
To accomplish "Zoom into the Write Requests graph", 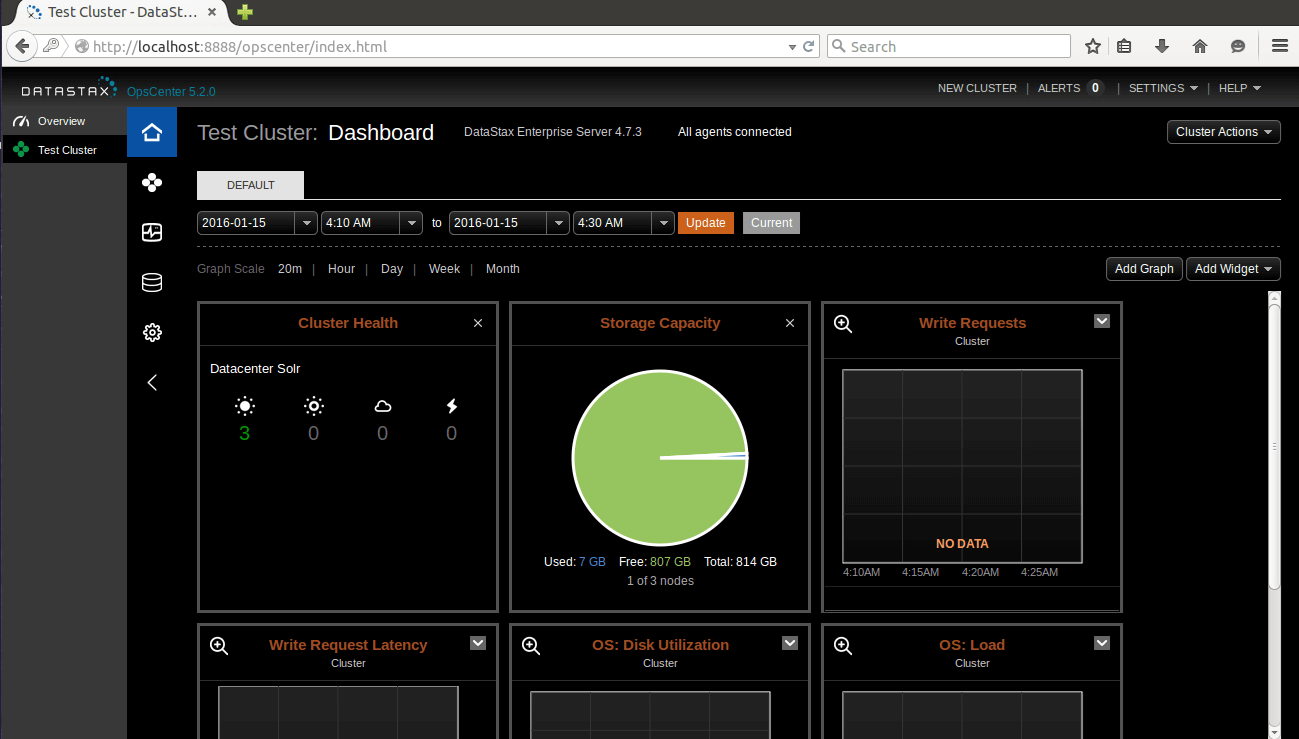I will [843, 323].
